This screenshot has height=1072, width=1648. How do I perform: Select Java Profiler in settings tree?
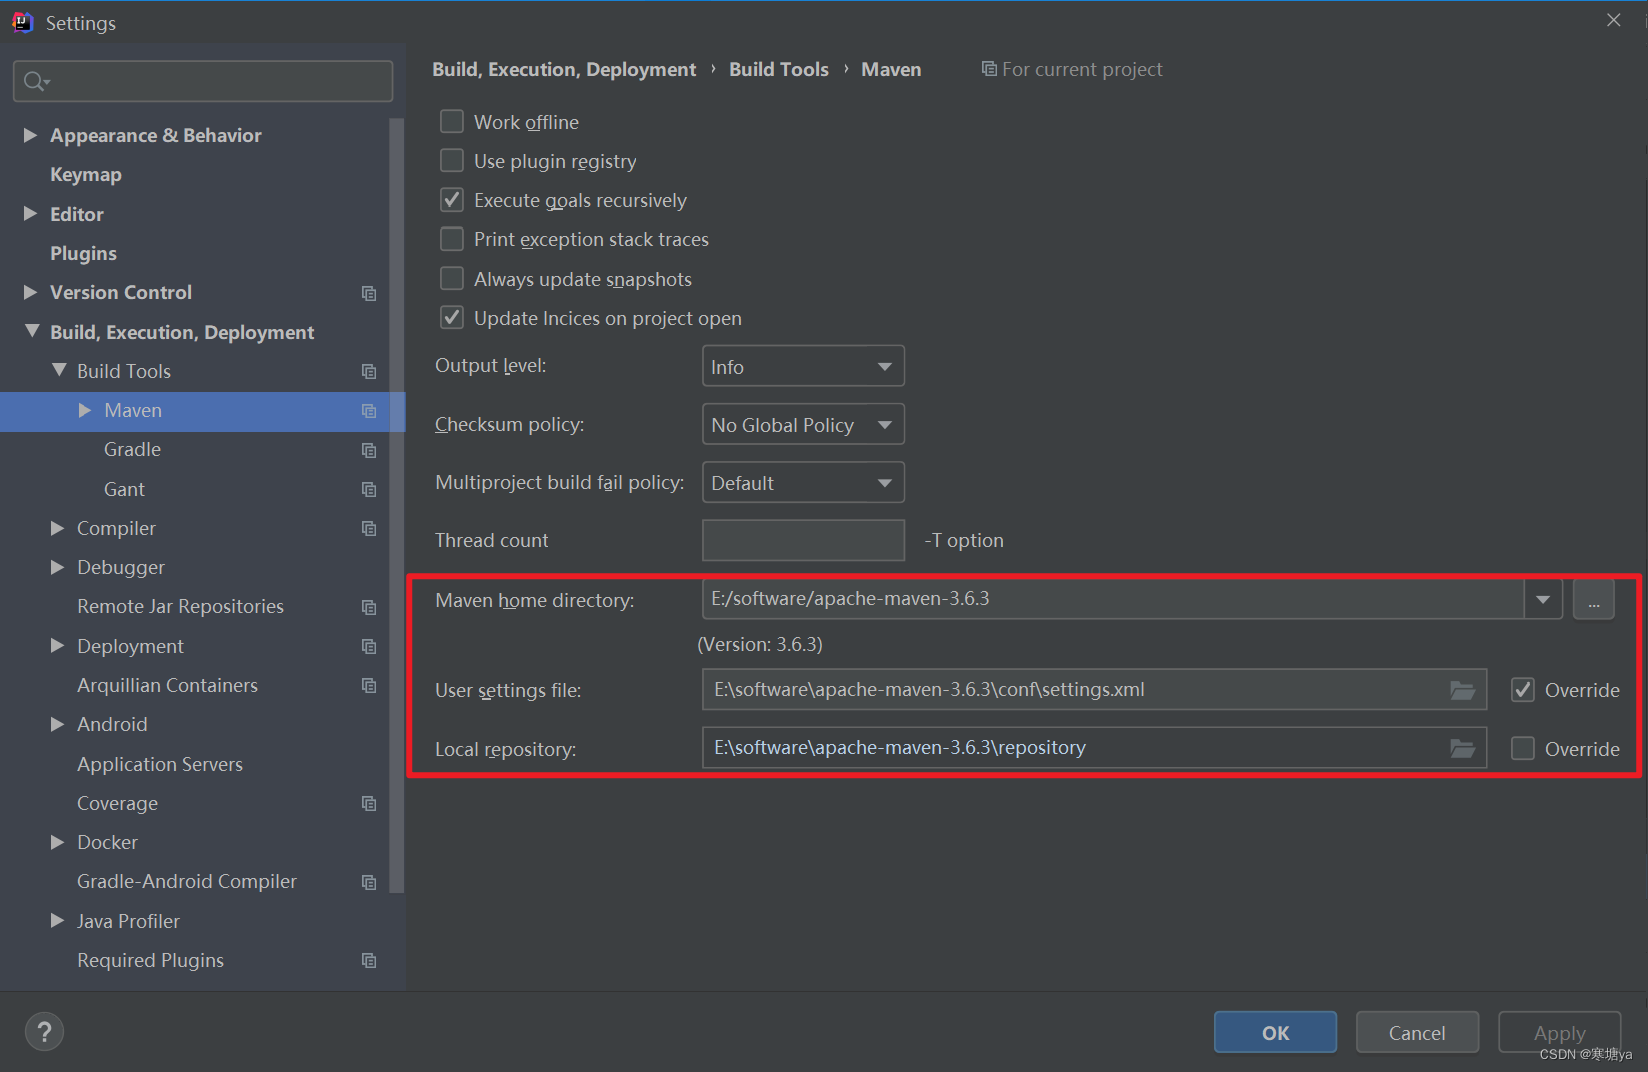click(128, 921)
